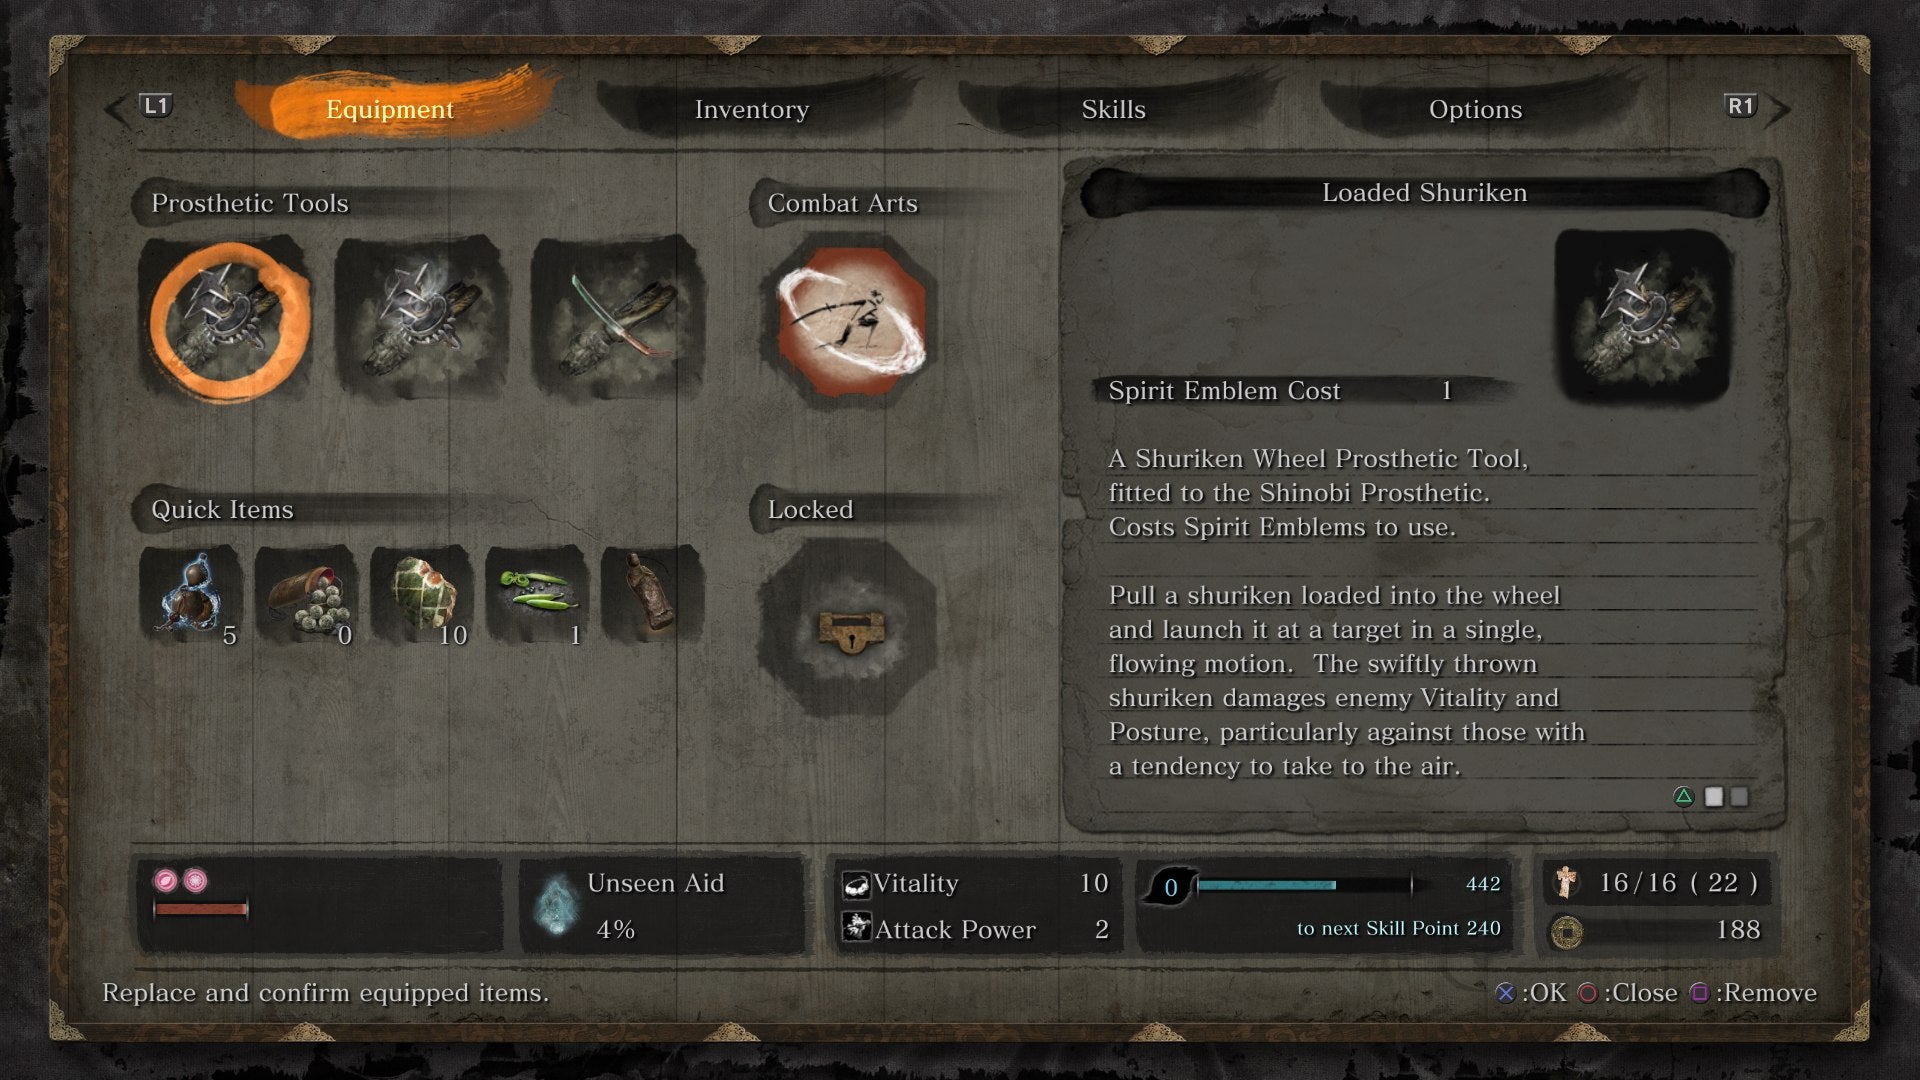Select the green pepper quick item
Image resolution: width=1920 pixels, height=1080 pixels.
pos(537,596)
